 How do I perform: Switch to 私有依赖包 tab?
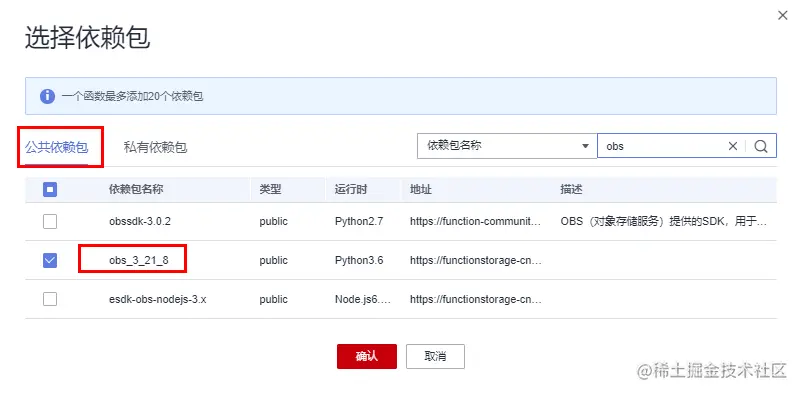tap(155, 148)
